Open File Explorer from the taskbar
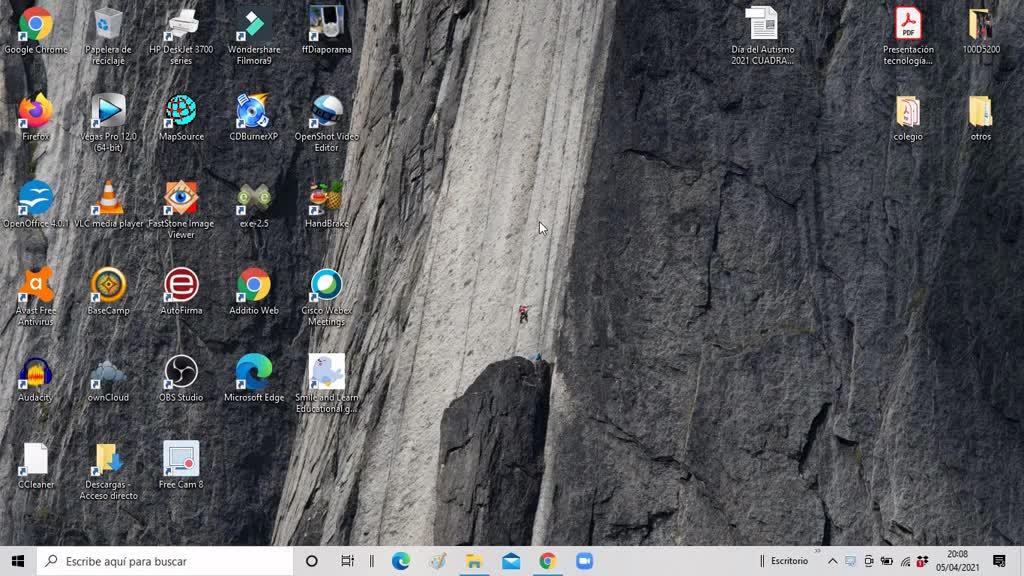 [x=473, y=561]
